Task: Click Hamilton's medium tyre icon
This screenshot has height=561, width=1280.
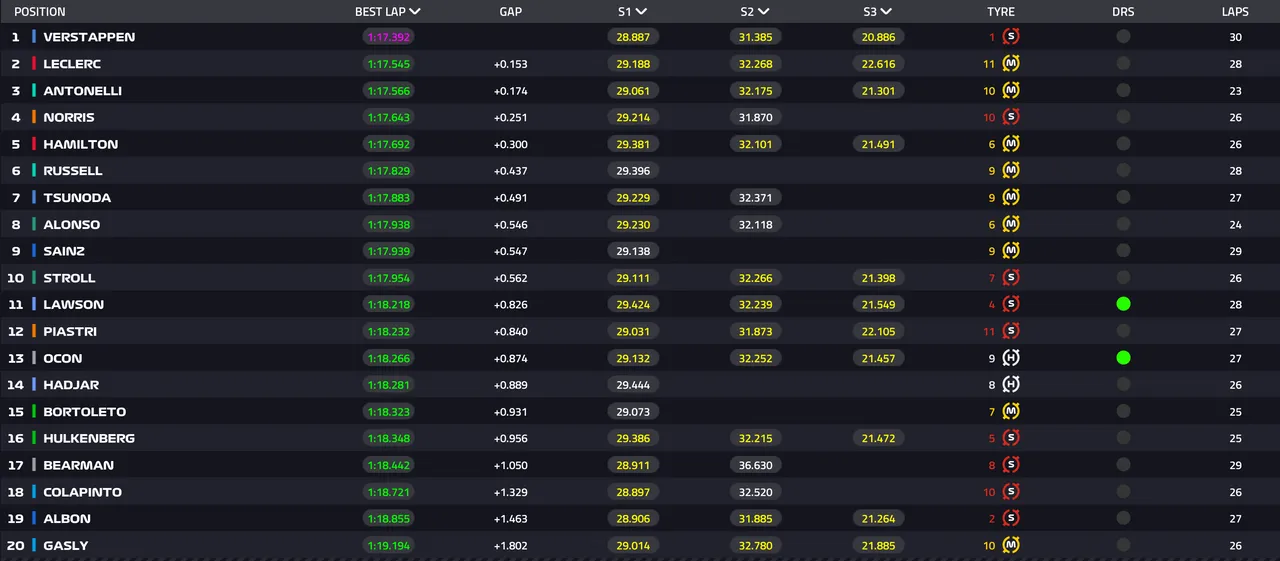Action: coord(1011,144)
